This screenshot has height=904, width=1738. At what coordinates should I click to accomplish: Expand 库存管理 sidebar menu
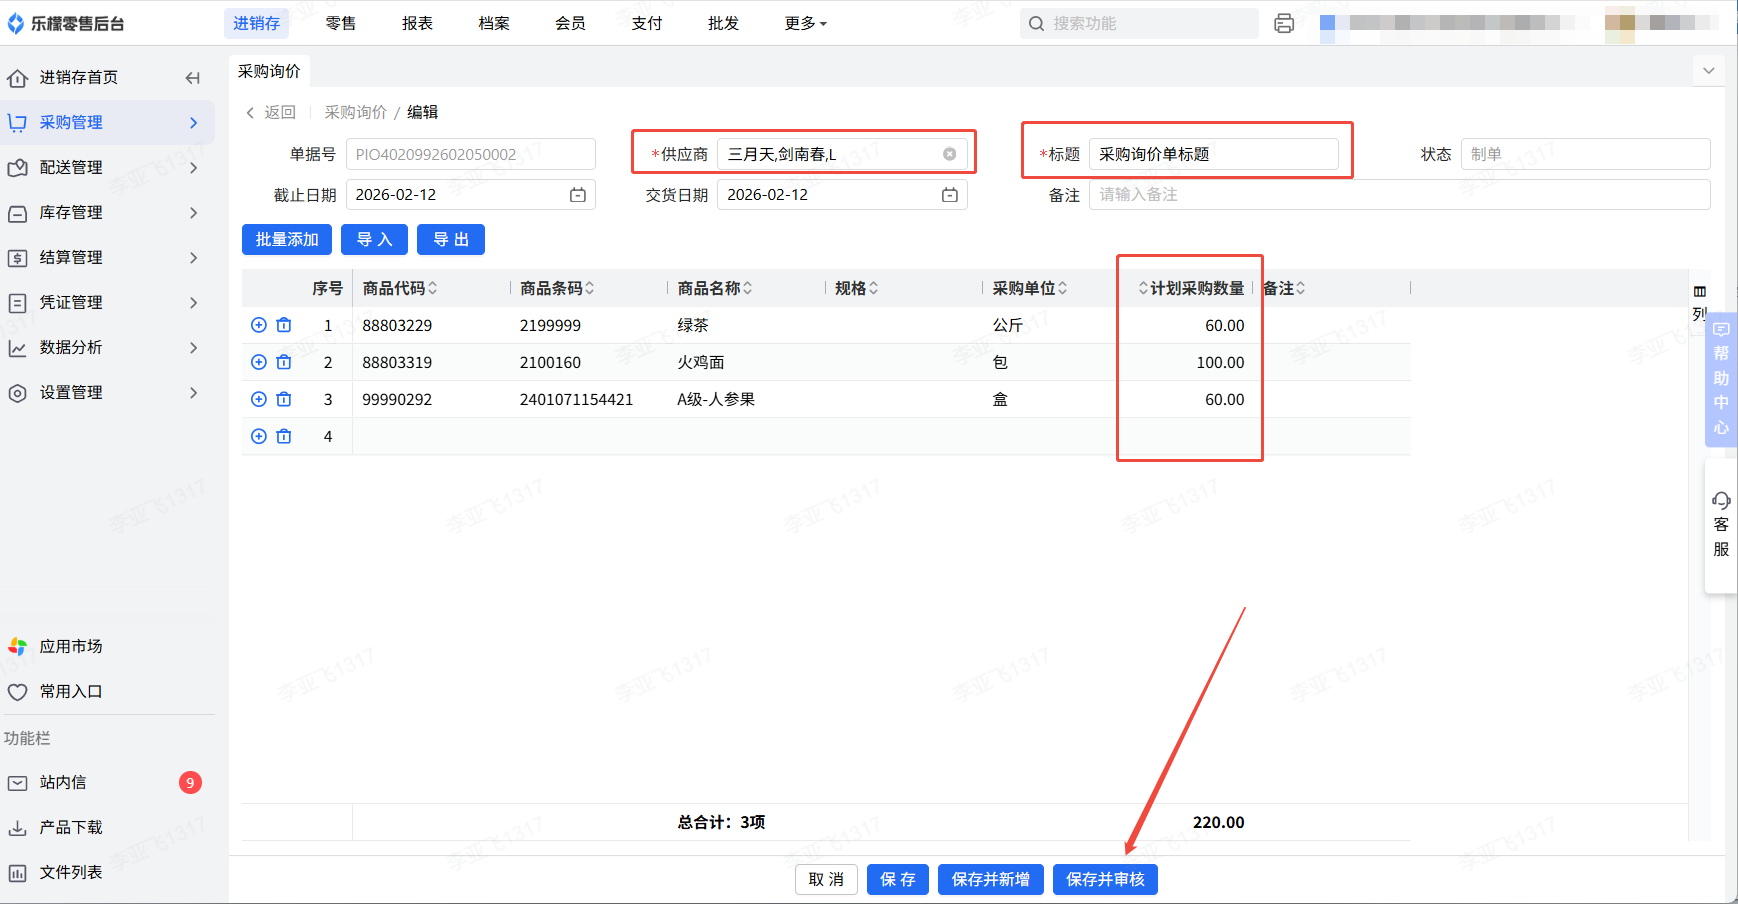pos(107,213)
